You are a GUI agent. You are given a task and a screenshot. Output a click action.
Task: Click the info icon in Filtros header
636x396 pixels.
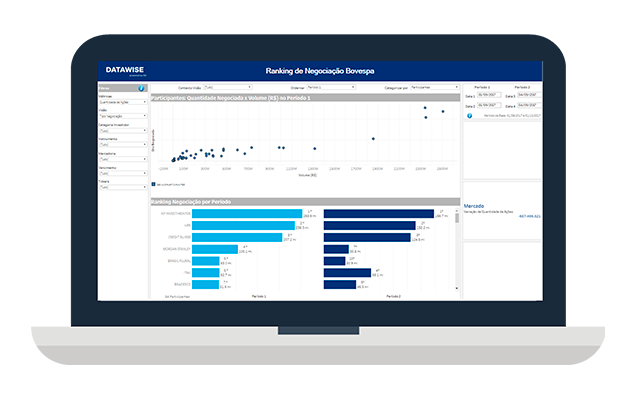coord(141,88)
